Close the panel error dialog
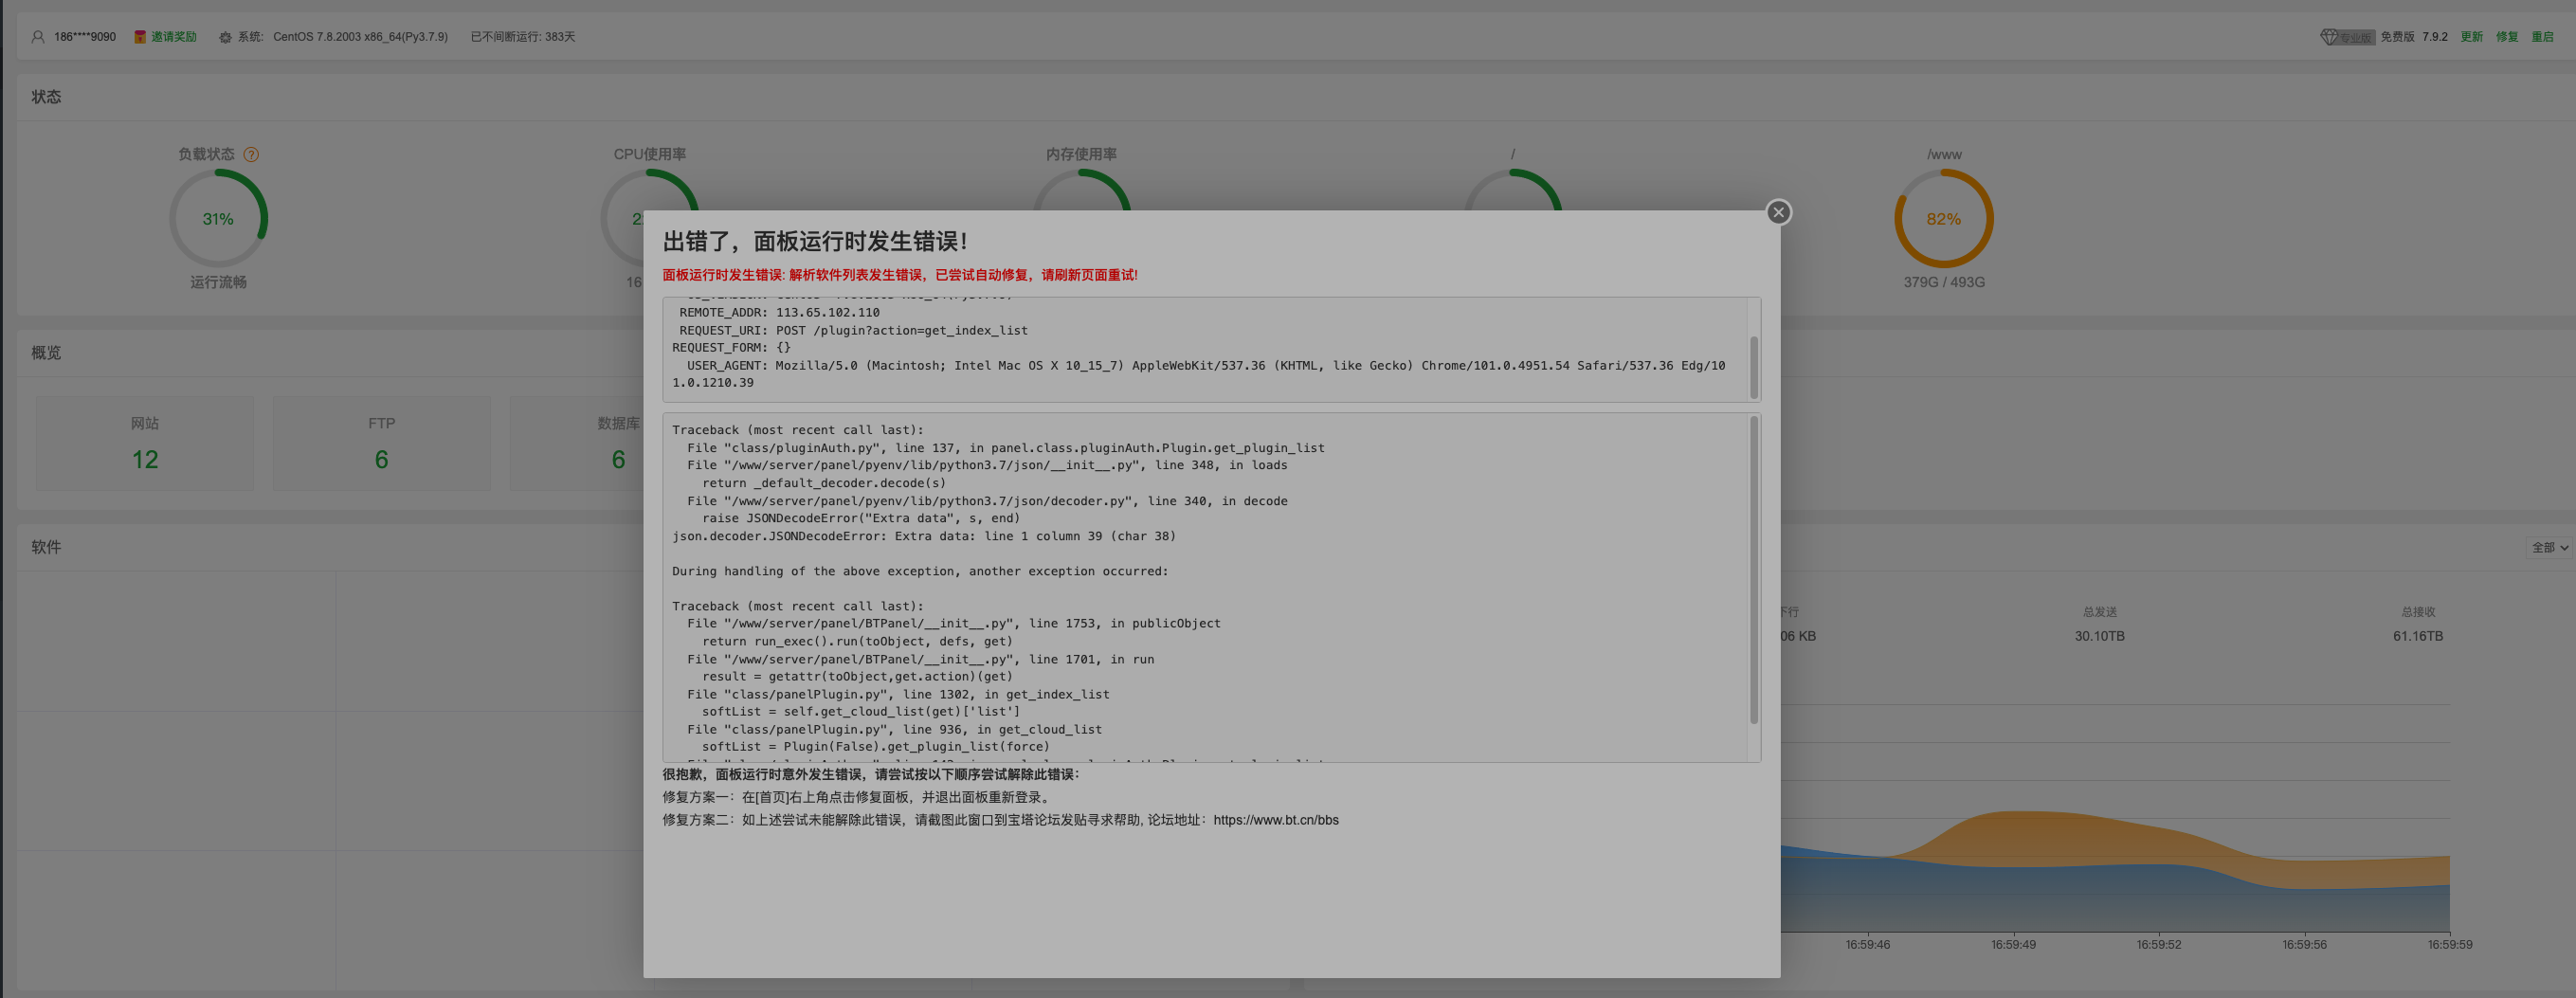 (x=1778, y=212)
